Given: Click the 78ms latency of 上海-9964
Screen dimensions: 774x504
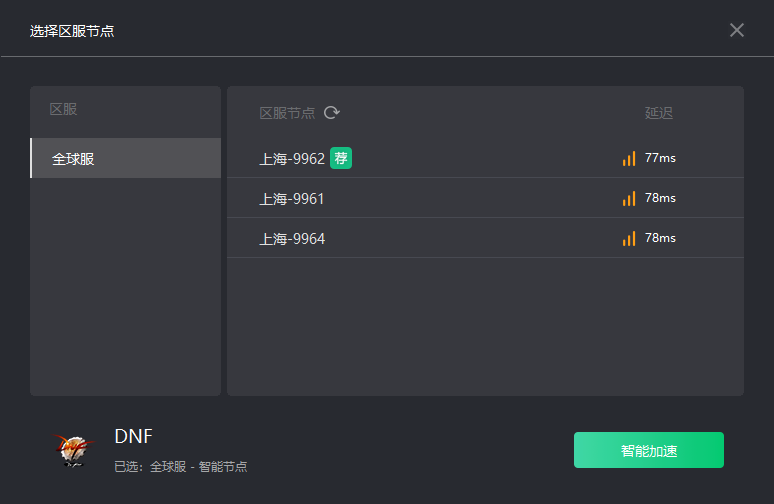Looking at the screenshot, I should (x=660, y=238).
